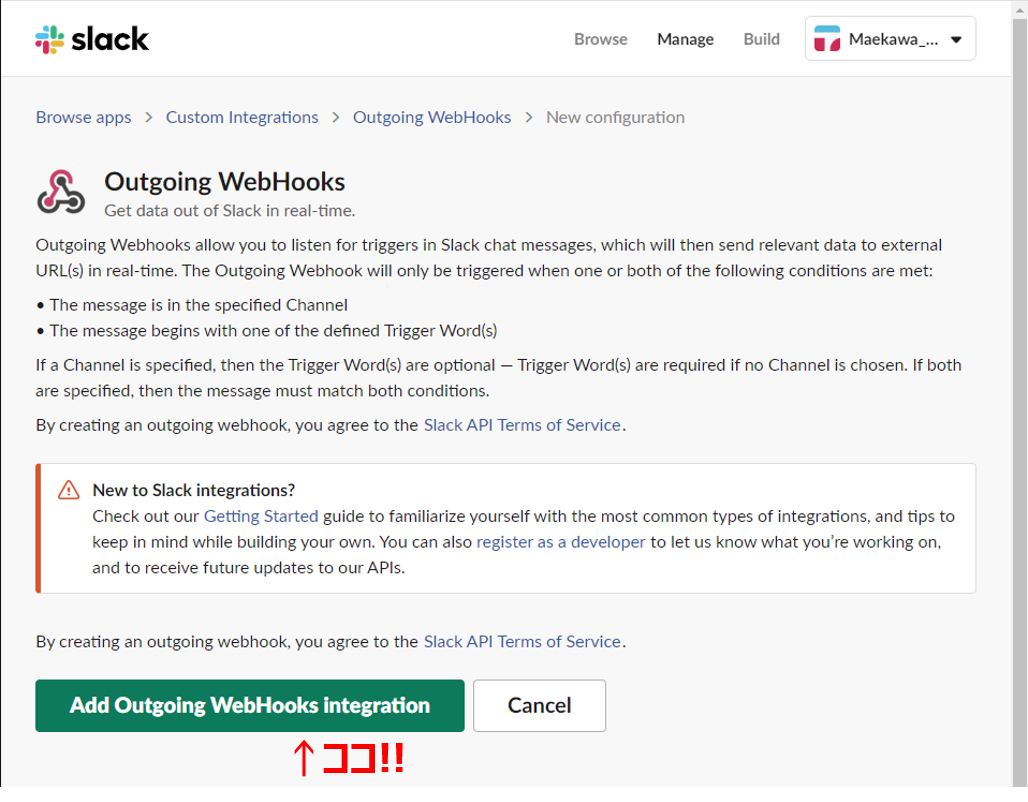
Task: Go to Browse apps breadcrumb
Action: click(x=83, y=117)
